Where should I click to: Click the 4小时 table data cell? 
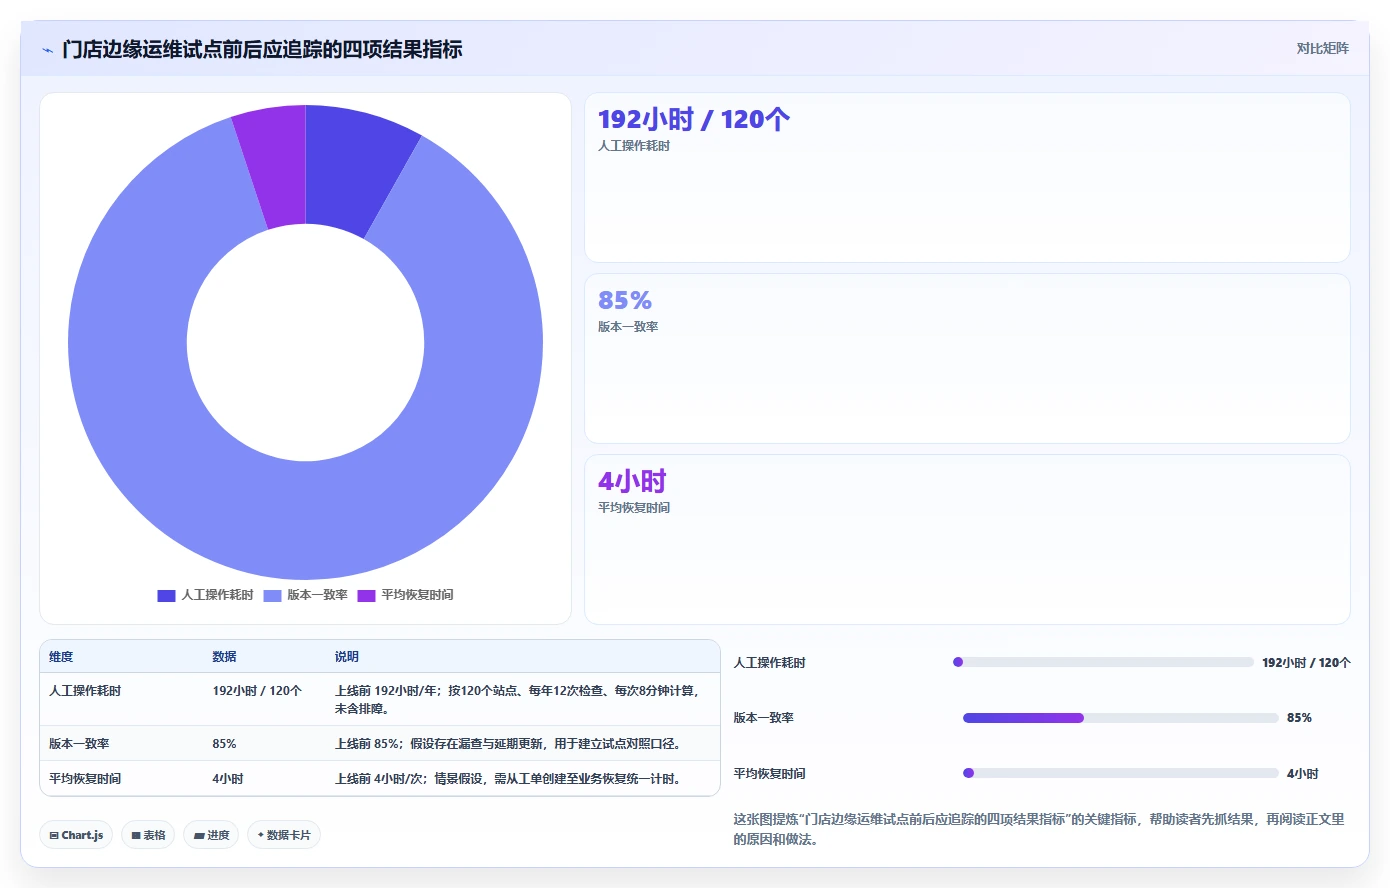pyautogui.click(x=228, y=779)
